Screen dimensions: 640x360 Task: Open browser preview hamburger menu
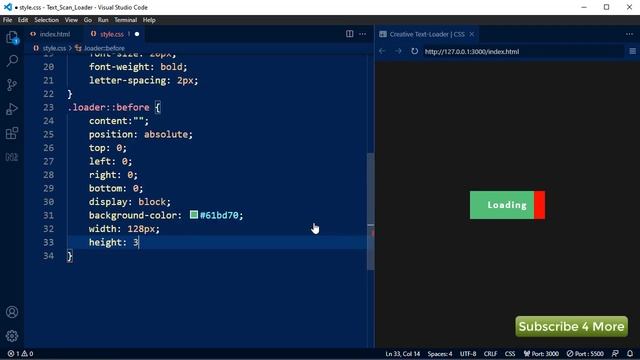(x=632, y=51)
